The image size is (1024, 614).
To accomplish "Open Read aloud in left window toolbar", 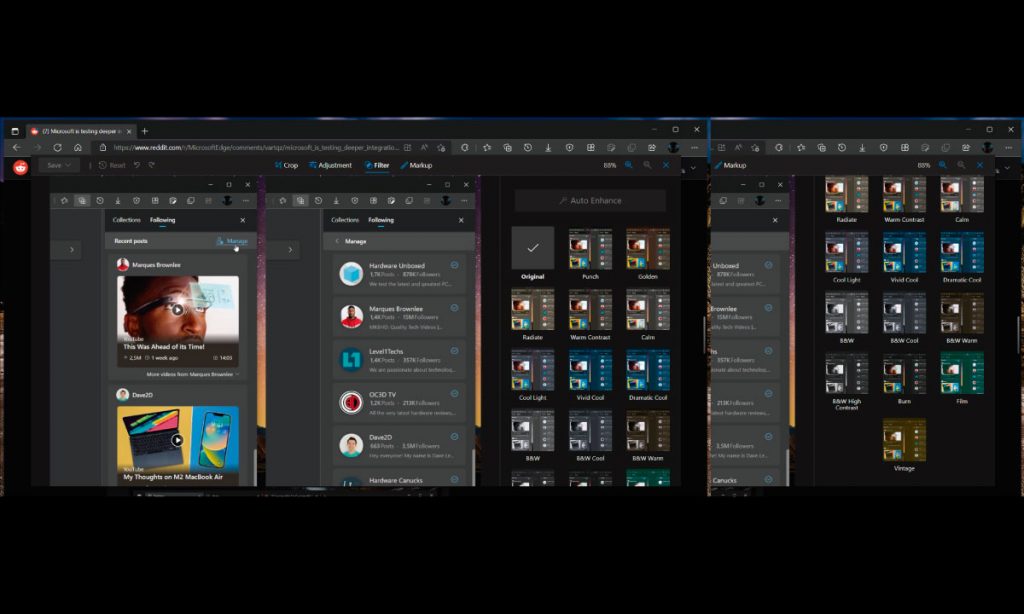I will [x=424, y=148].
